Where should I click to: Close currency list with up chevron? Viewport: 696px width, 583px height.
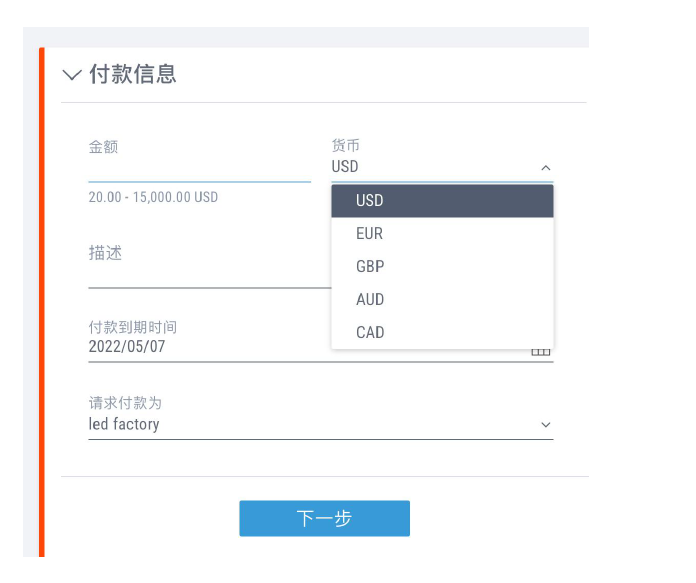pyautogui.click(x=546, y=168)
